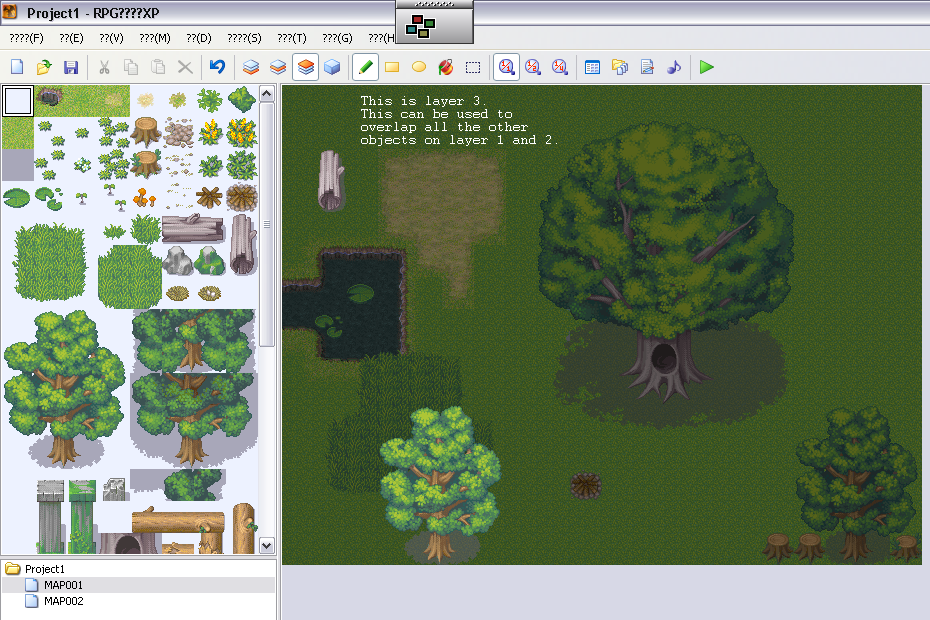Open the ???(T) Tools menu
Screen dimensions: 930x620
click(292, 38)
